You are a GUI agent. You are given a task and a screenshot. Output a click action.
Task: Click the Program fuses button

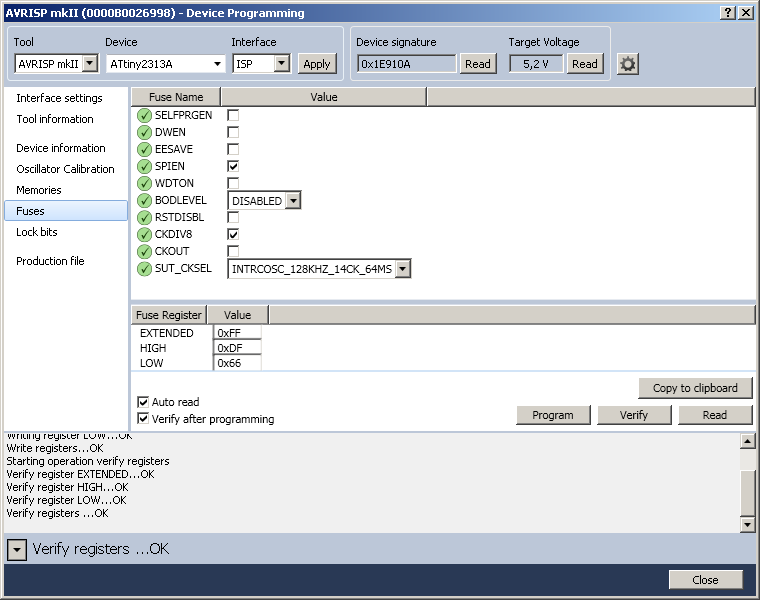553,415
